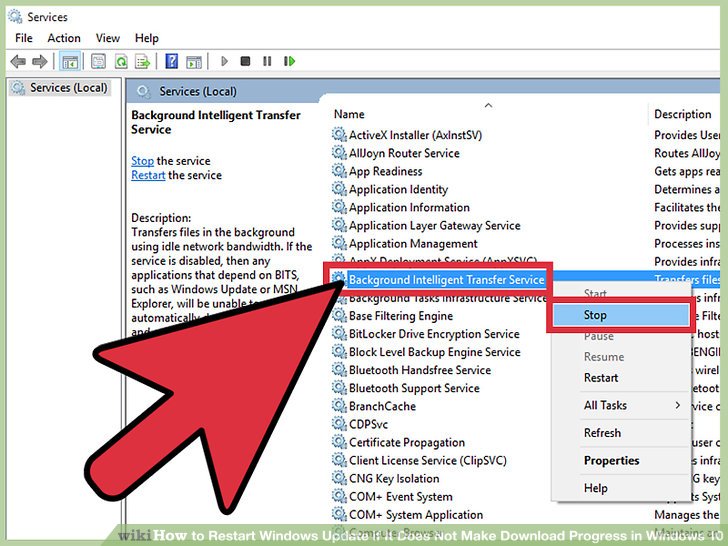
Task: Choose Restart in the context menu
Action: coord(621,378)
